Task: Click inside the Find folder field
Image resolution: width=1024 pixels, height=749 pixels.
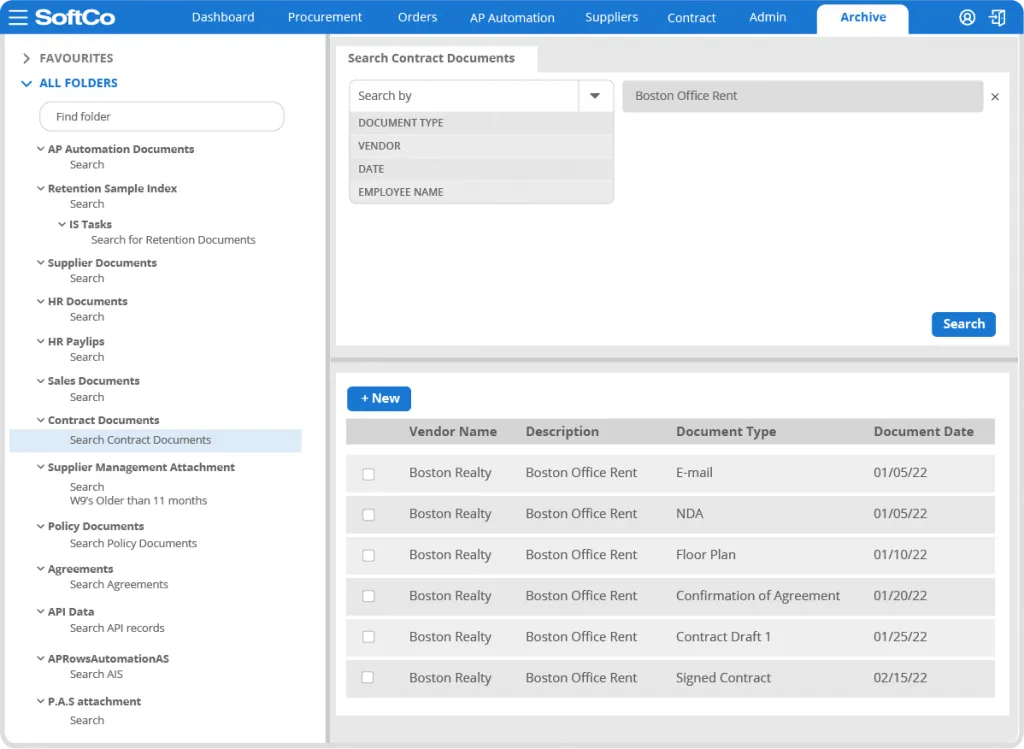Action: click(161, 117)
